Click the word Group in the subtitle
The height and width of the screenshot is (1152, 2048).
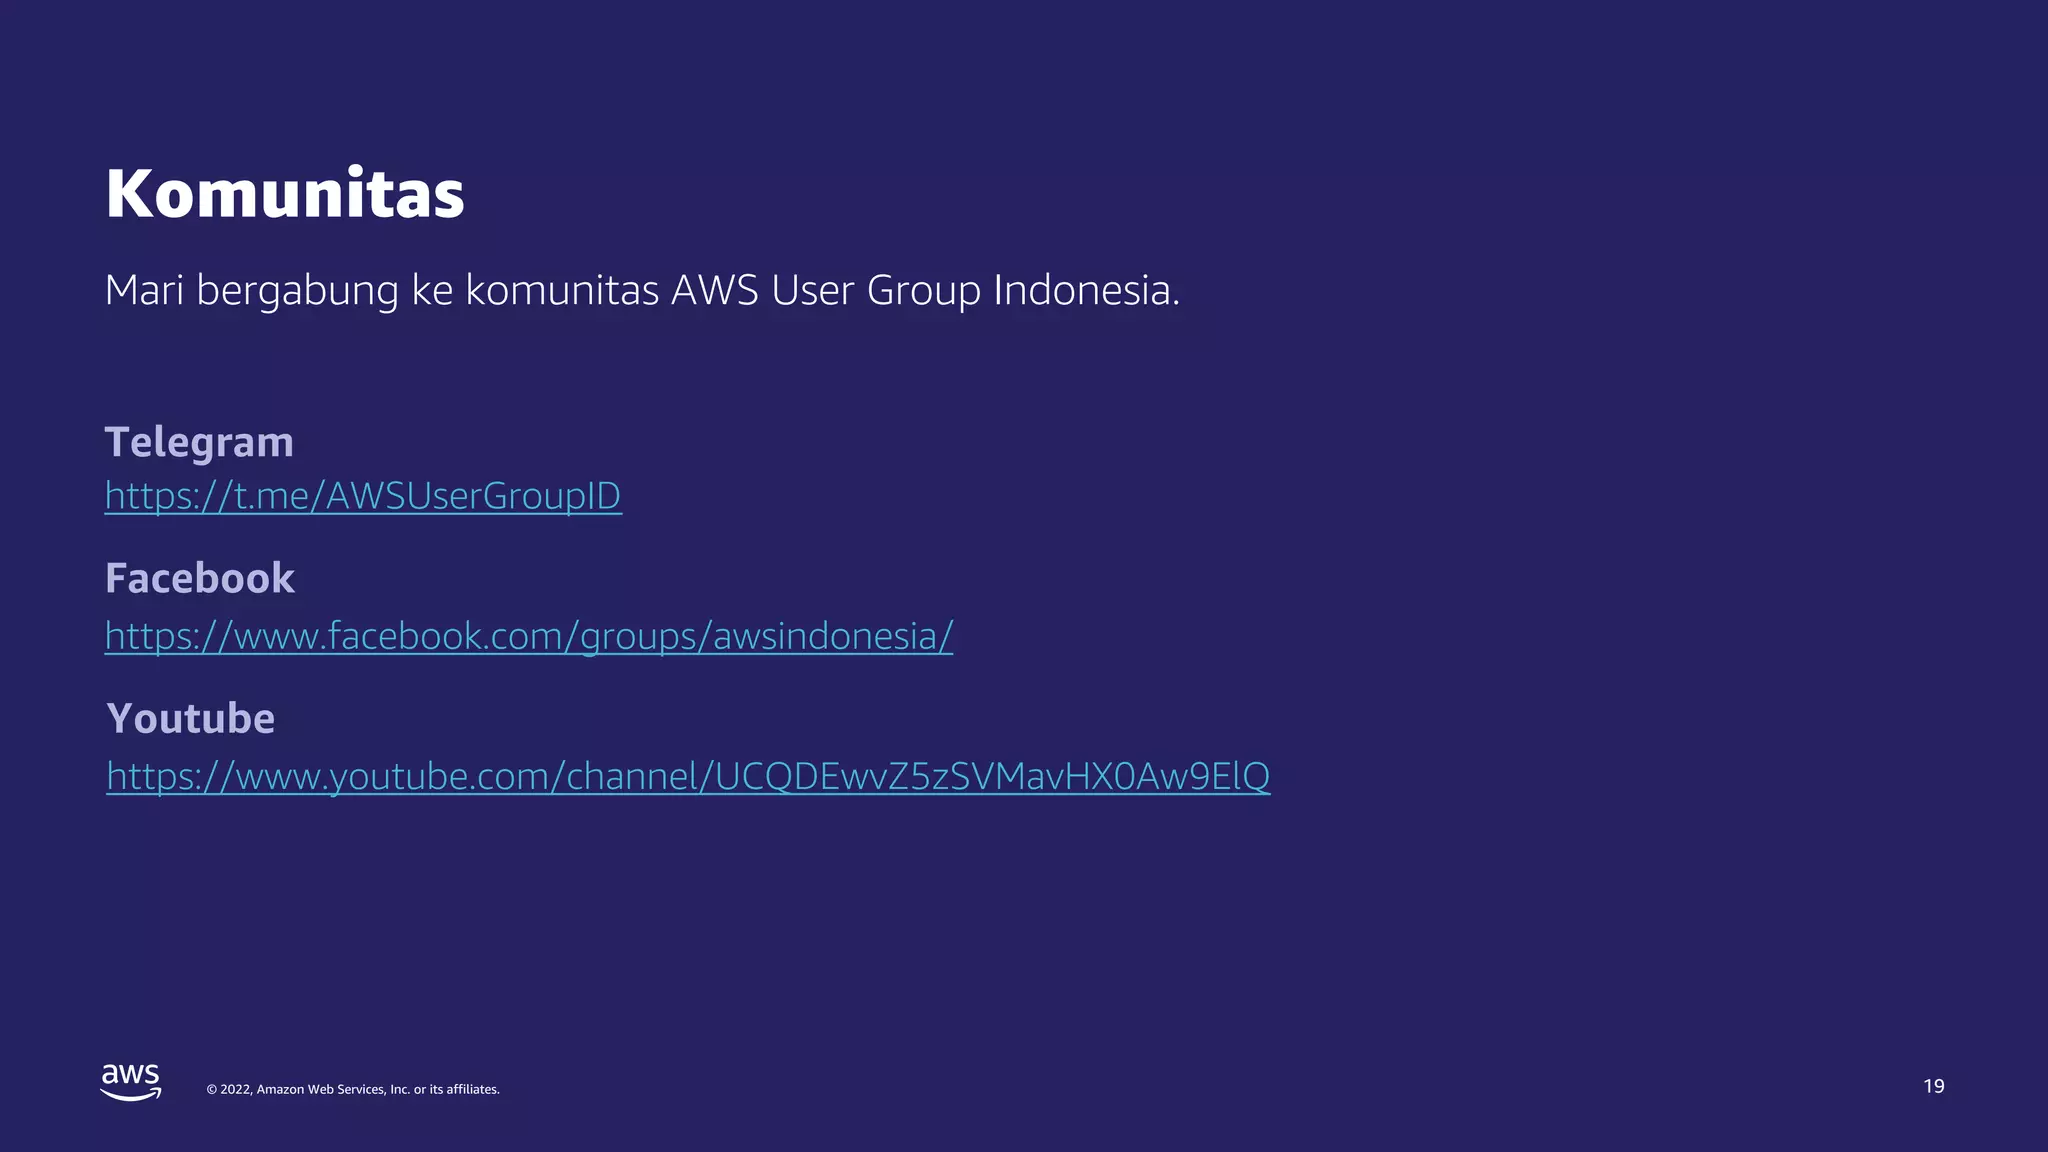point(924,291)
